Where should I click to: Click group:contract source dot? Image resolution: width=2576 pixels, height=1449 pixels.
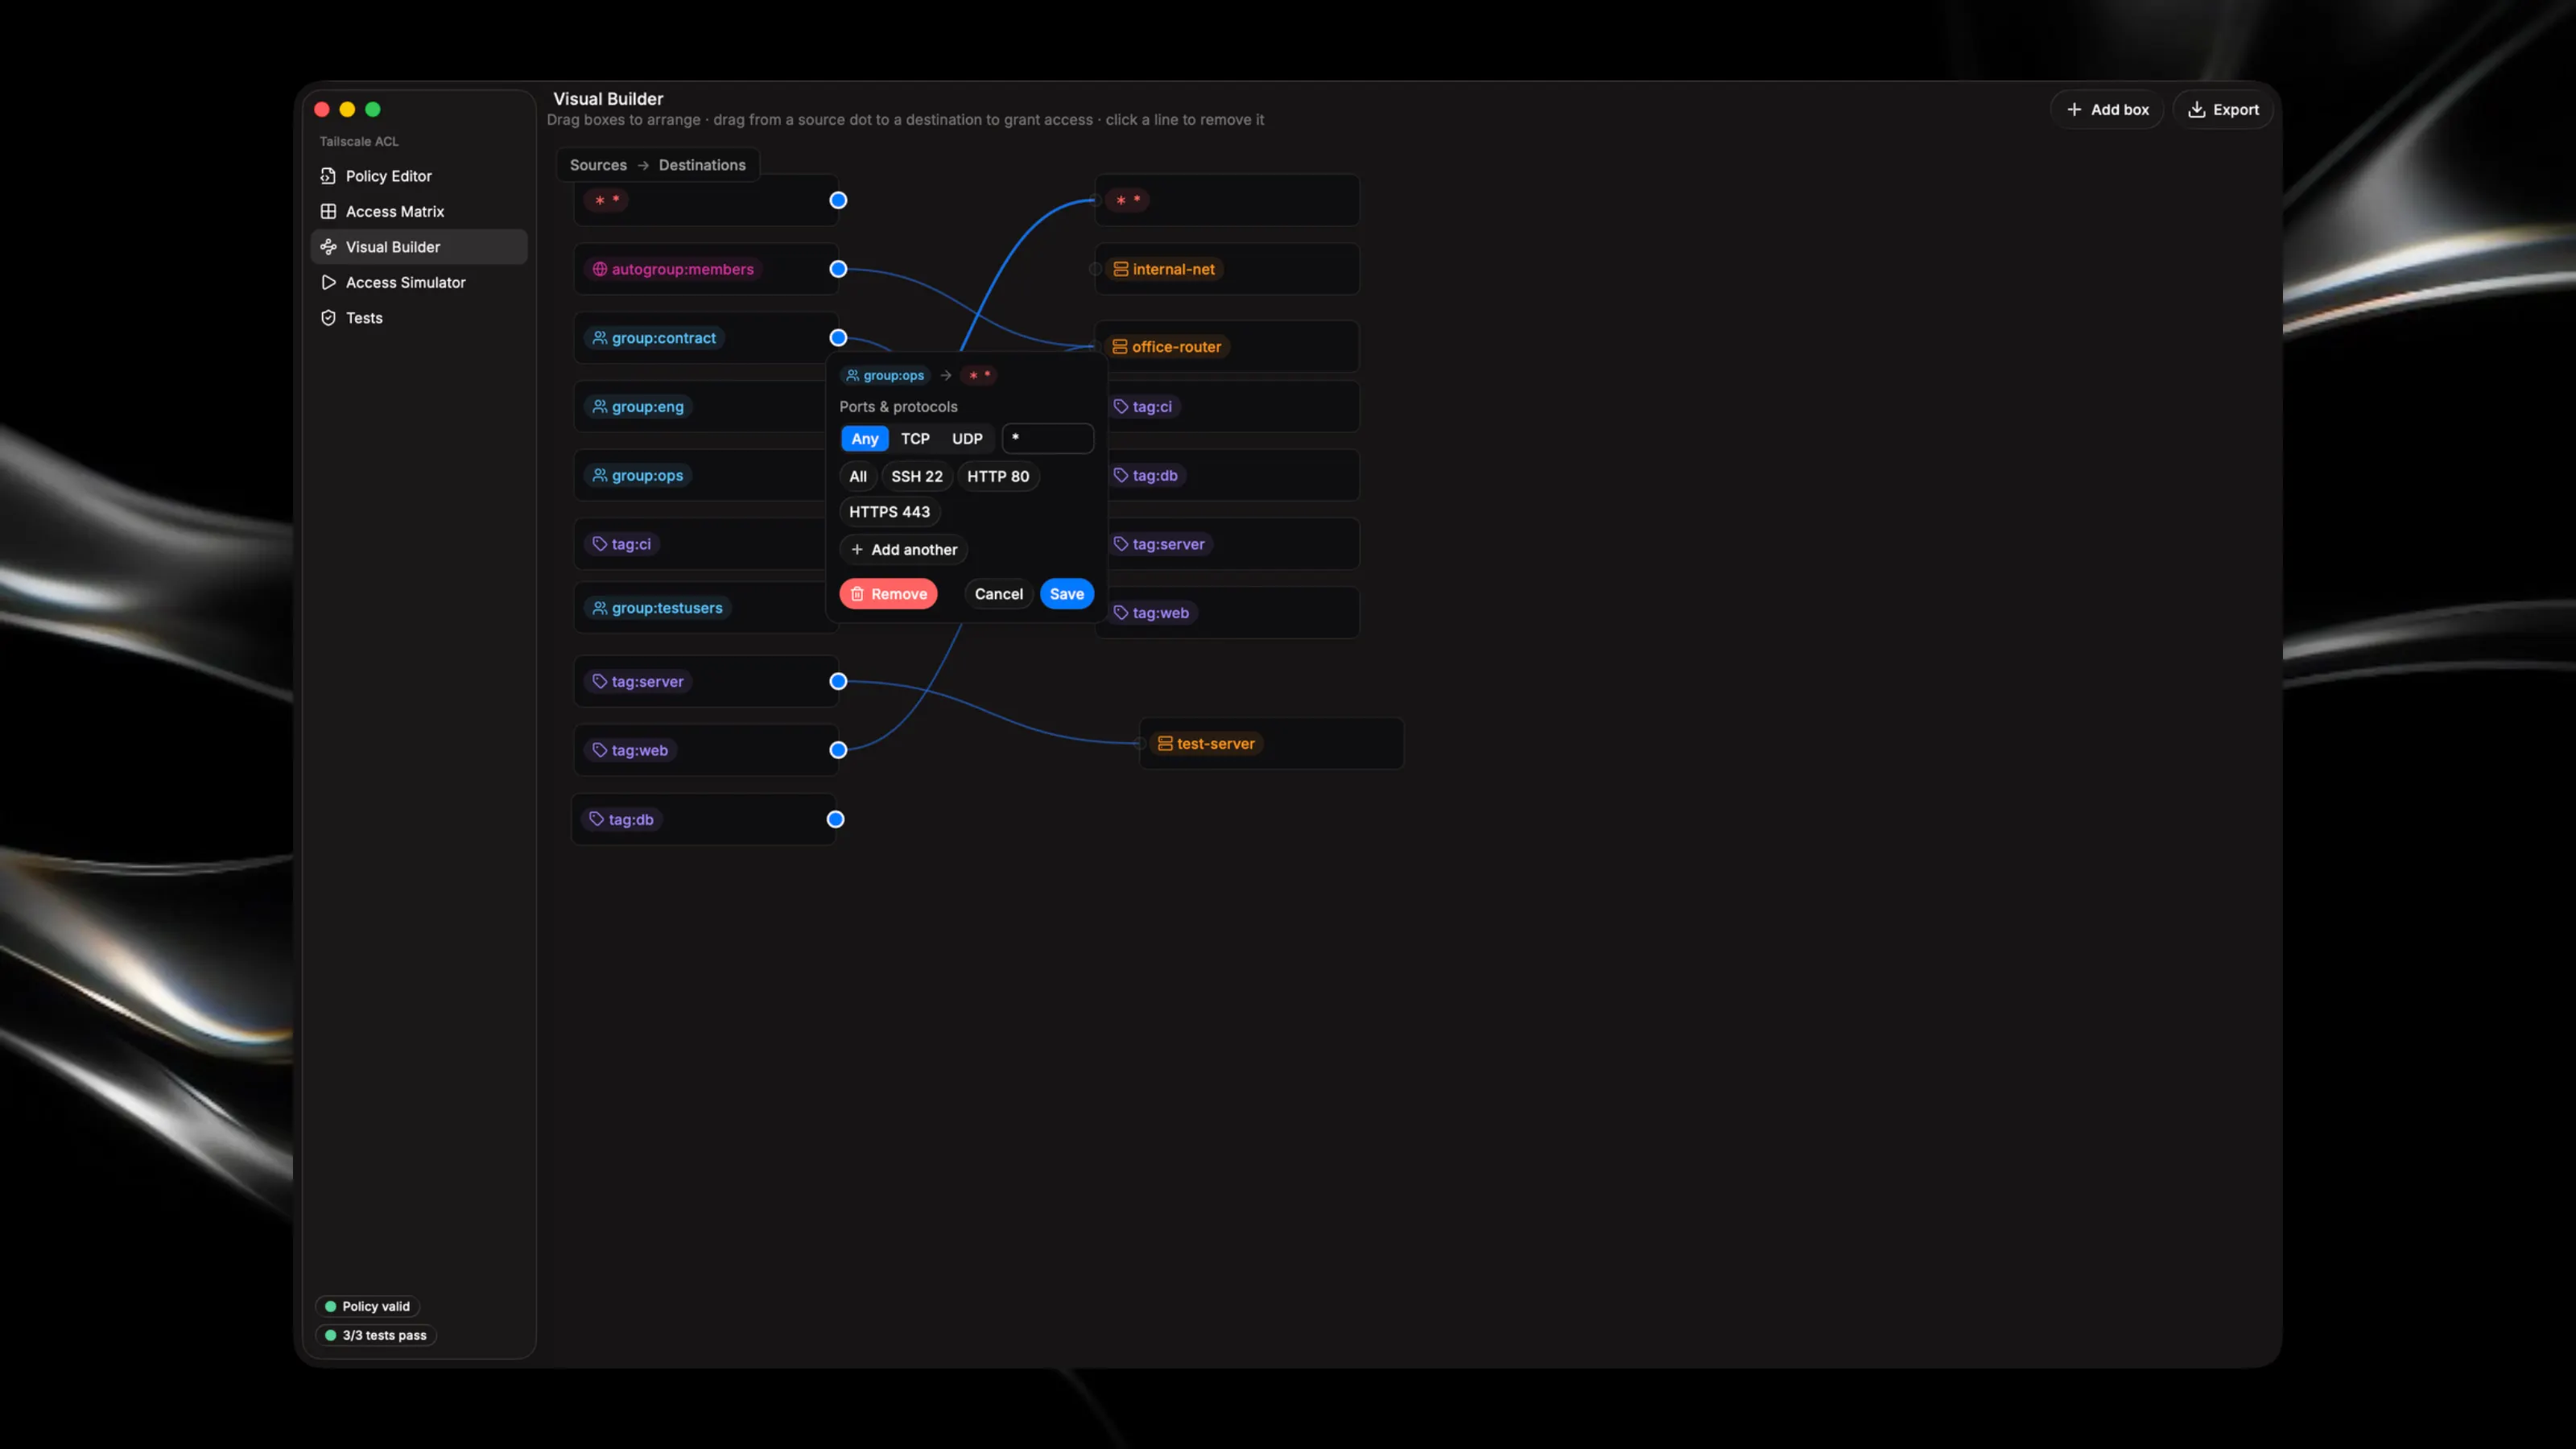click(838, 338)
